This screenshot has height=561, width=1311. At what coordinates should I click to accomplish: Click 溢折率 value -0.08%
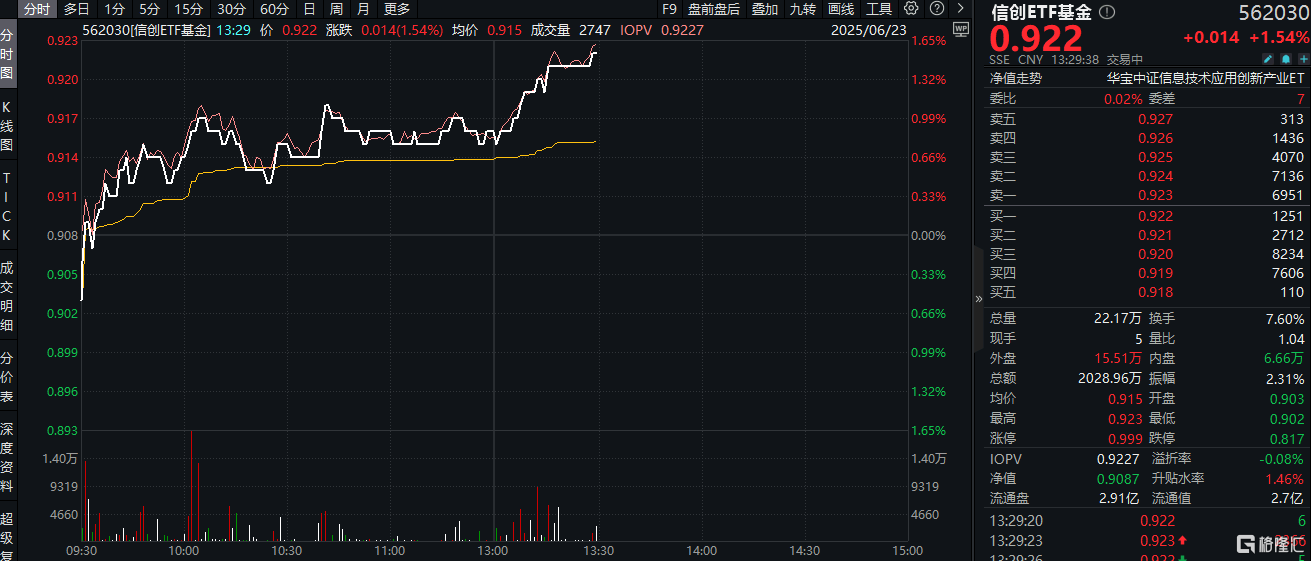pos(1283,457)
